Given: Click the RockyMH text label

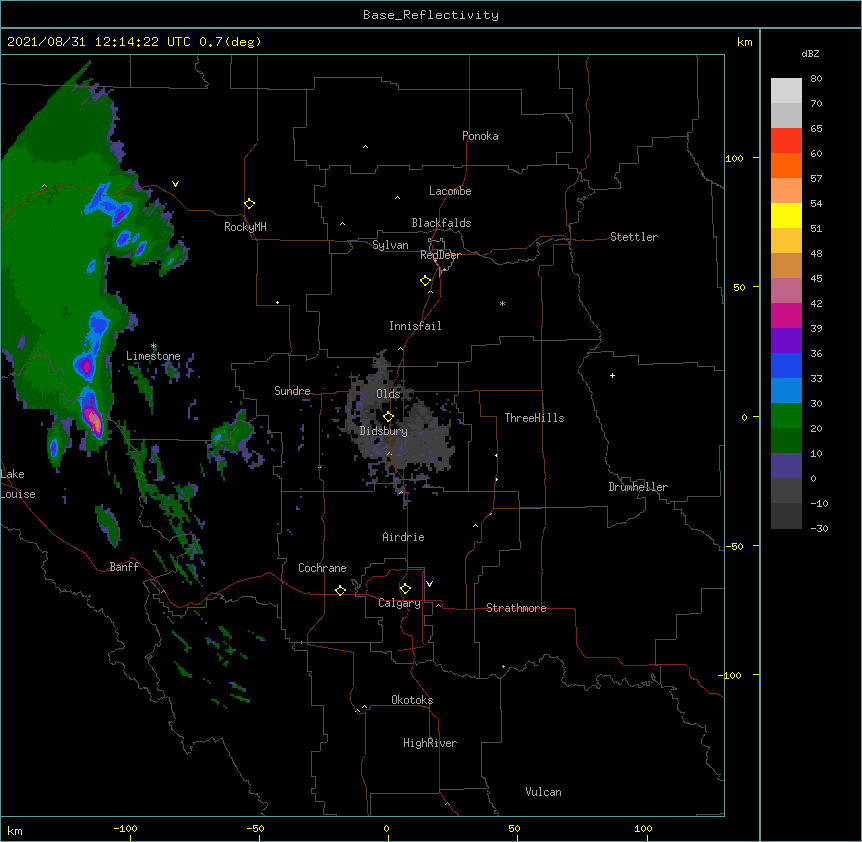Looking at the screenshot, I should pos(245,227).
